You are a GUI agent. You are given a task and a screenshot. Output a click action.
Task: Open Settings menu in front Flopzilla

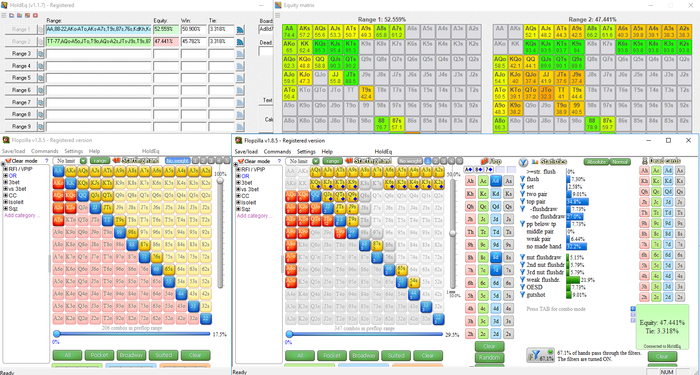coord(306,152)
